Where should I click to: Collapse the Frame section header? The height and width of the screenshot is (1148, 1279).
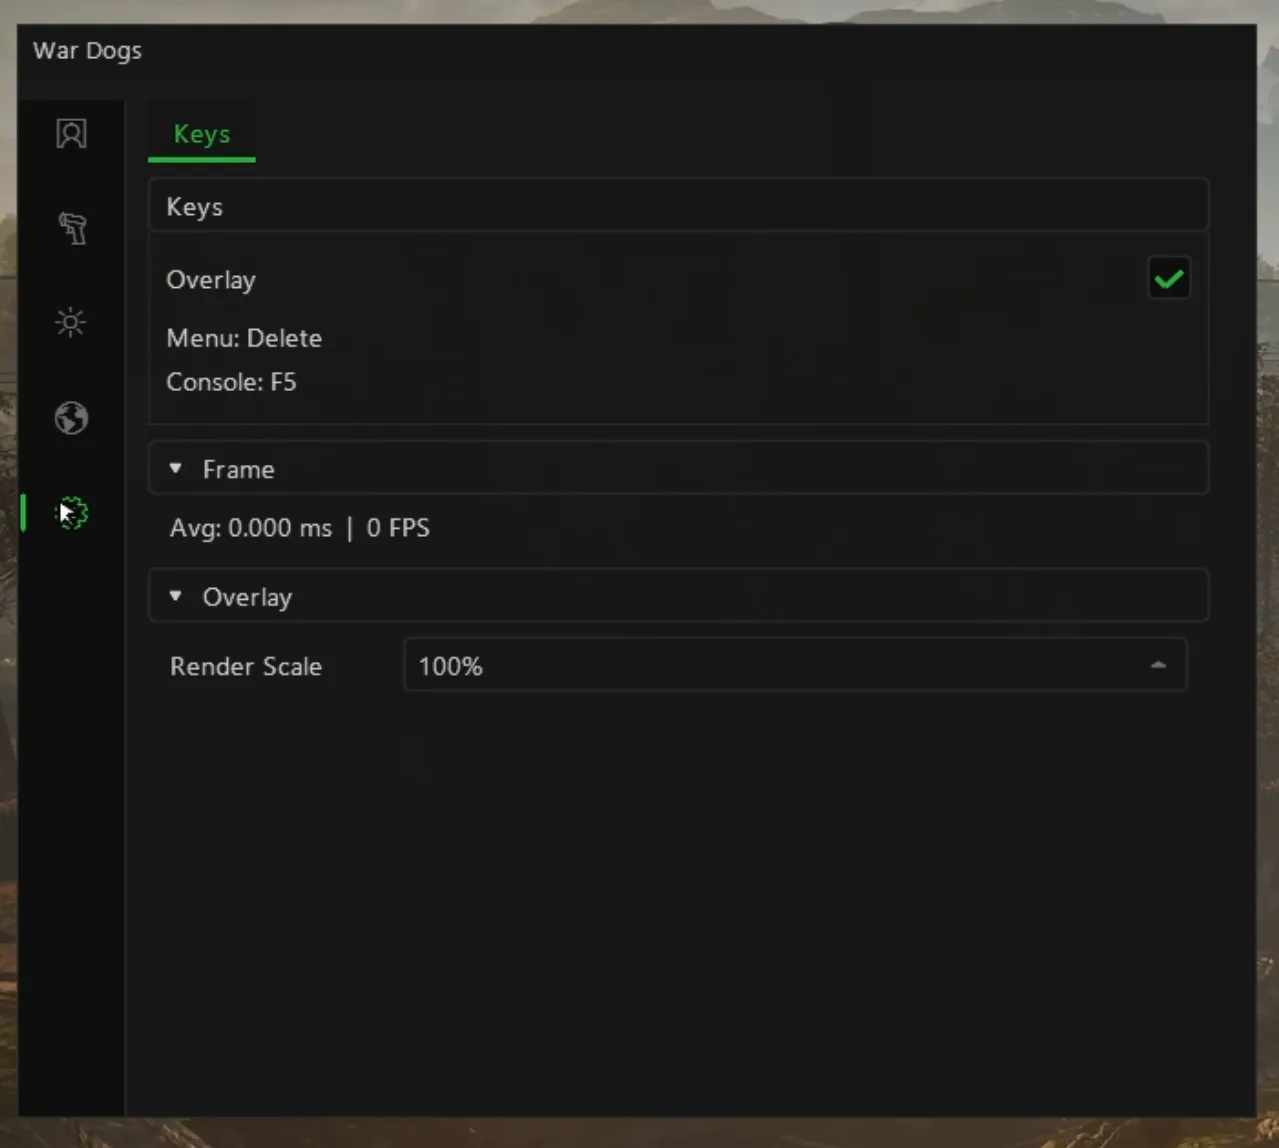point(678,469)
